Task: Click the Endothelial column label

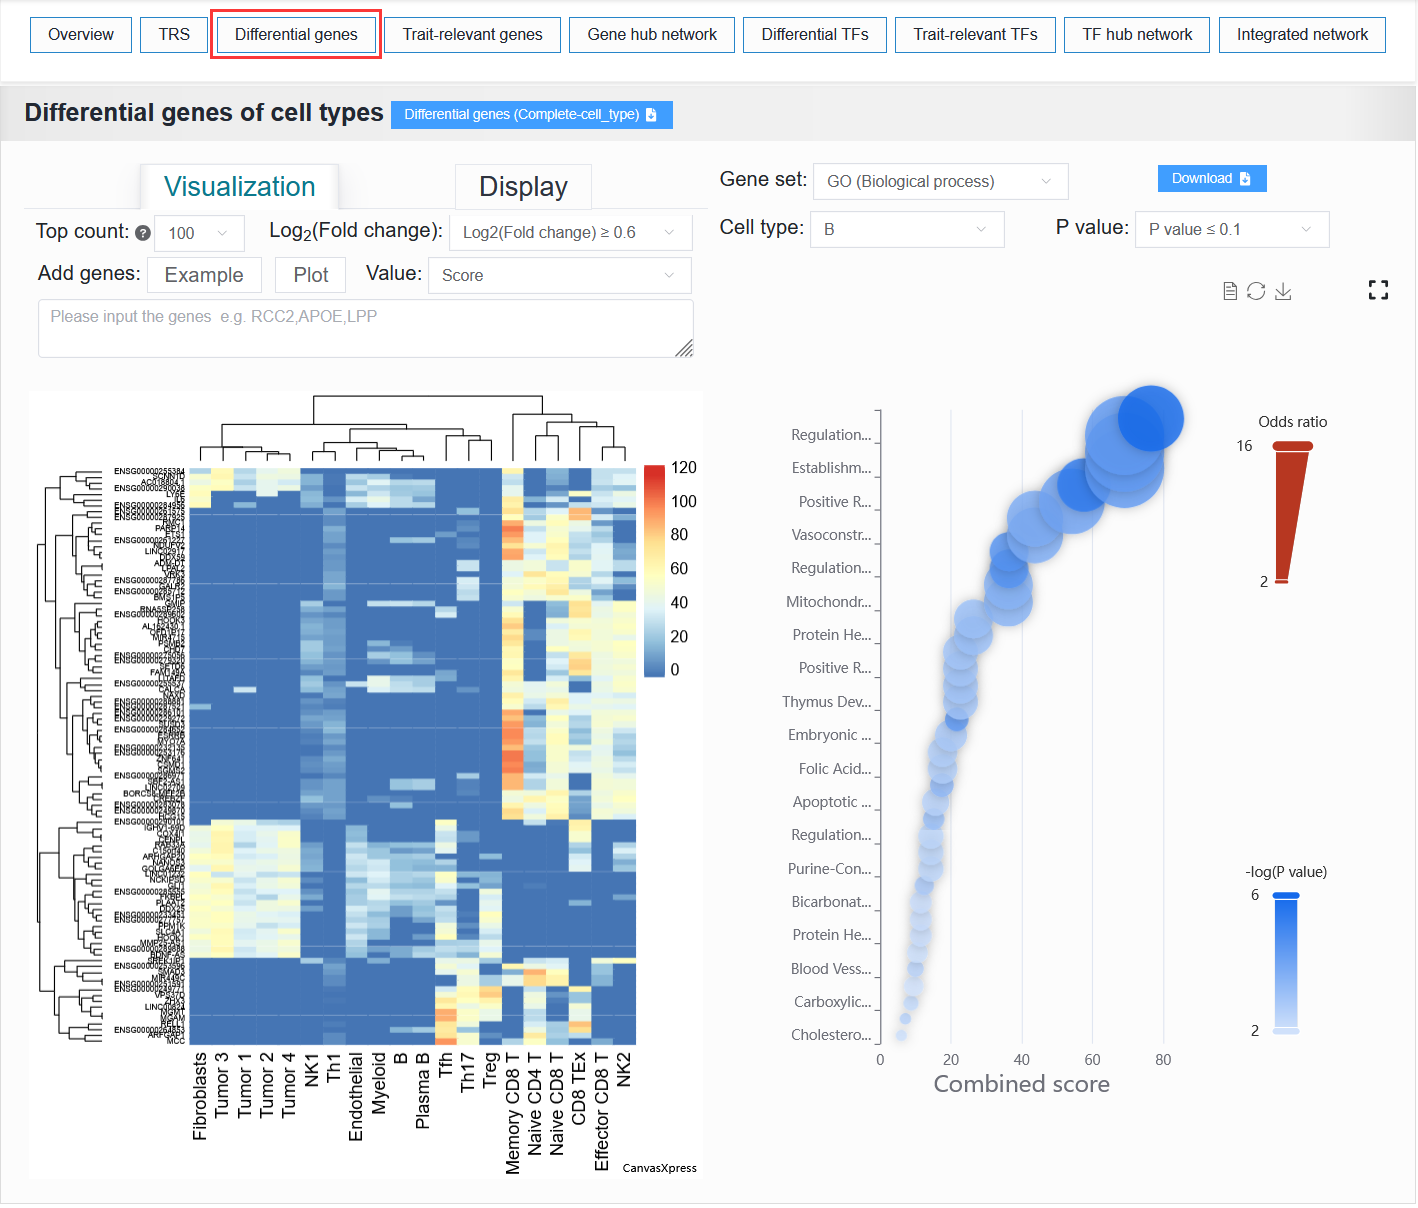Action: tap(355, 1097)
